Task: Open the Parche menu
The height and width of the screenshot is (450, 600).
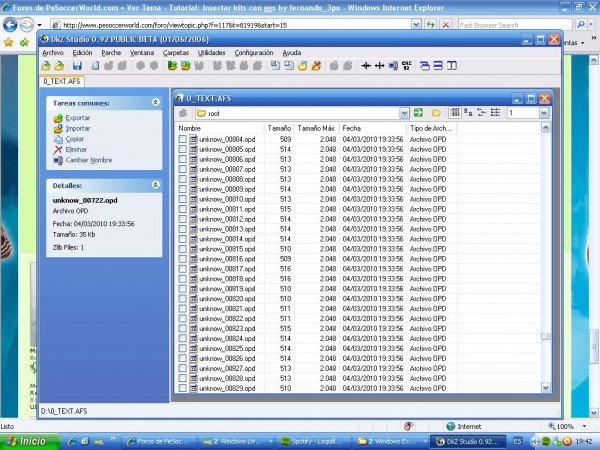Action: point(111,53)
